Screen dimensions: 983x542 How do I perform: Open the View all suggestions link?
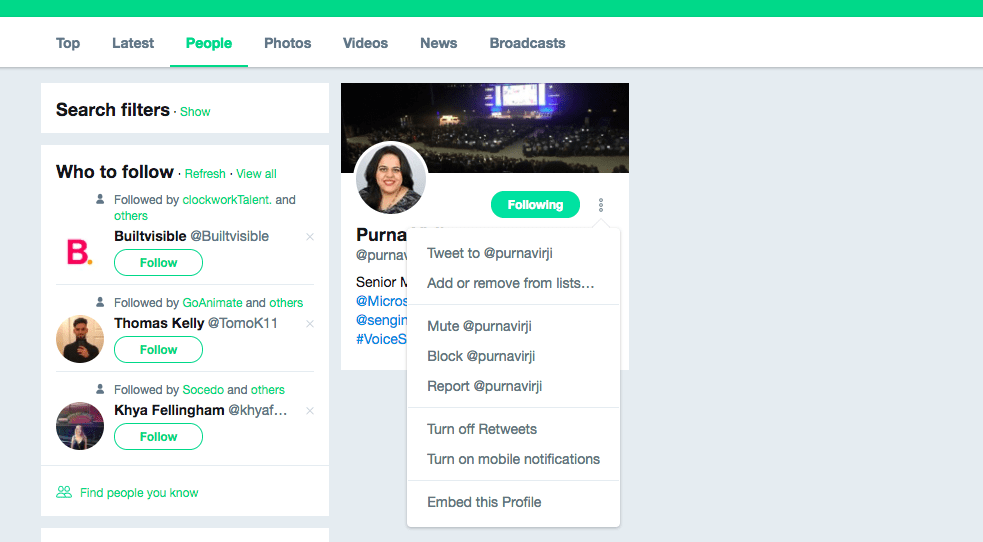(256, 174)
